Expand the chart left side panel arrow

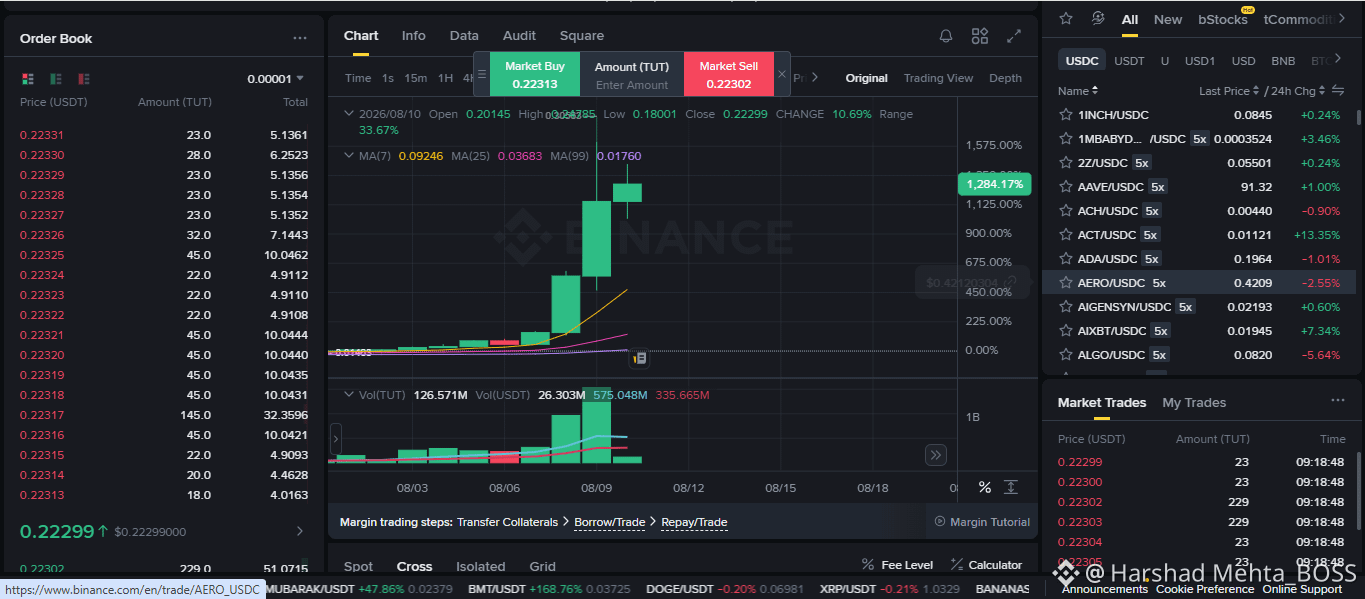pos(335,437)
